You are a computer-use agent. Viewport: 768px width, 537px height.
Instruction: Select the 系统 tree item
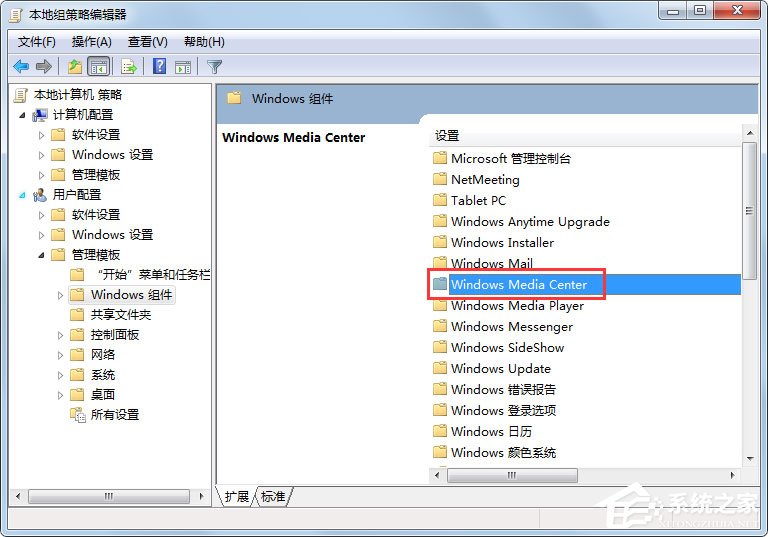[x=103, y=375]
